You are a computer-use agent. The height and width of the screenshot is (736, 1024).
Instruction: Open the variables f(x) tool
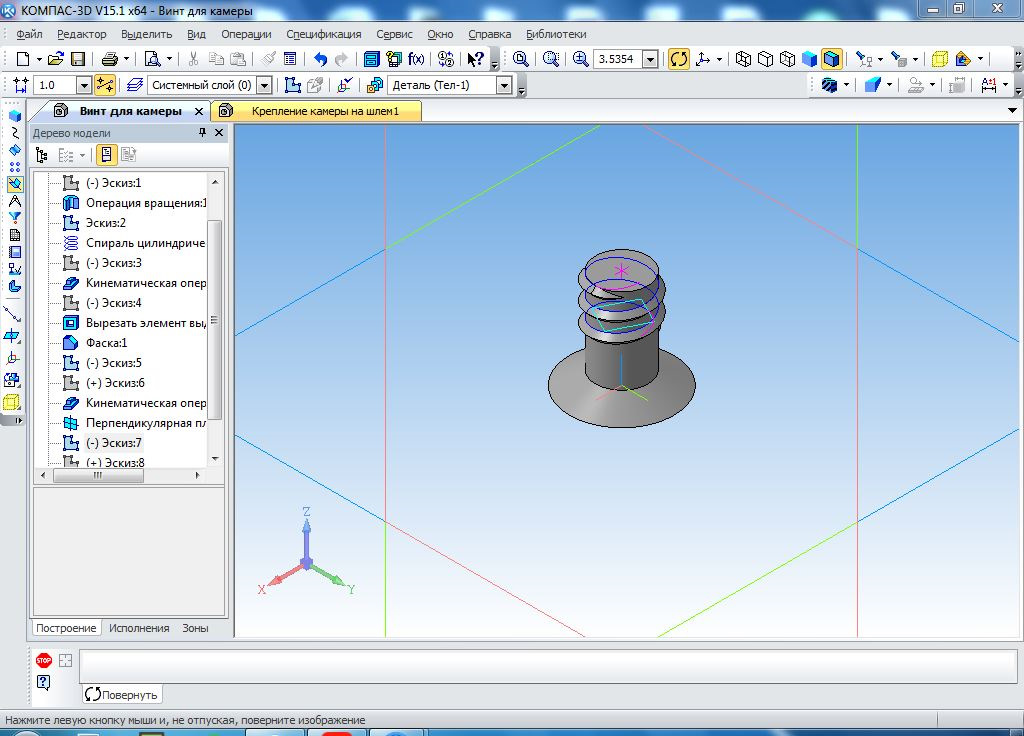(x=416, y=59)
